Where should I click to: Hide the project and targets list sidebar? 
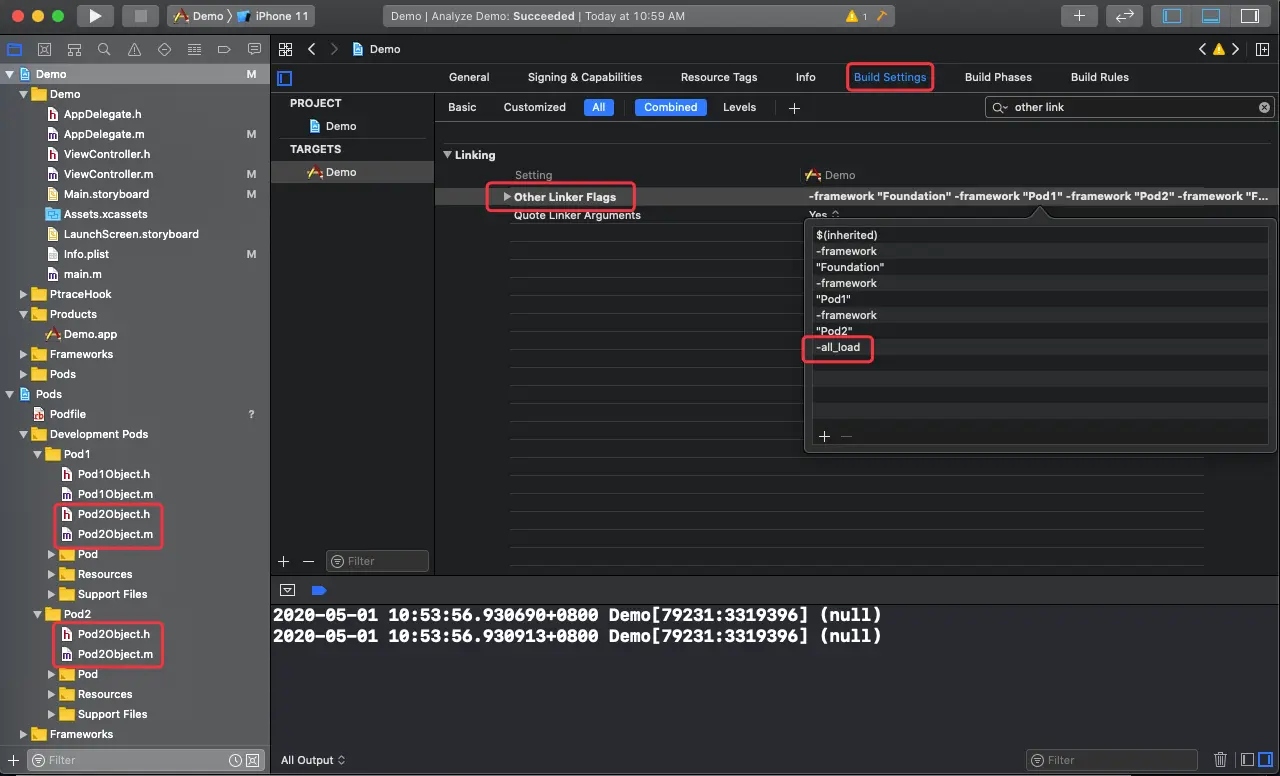(x=285, y=77)
